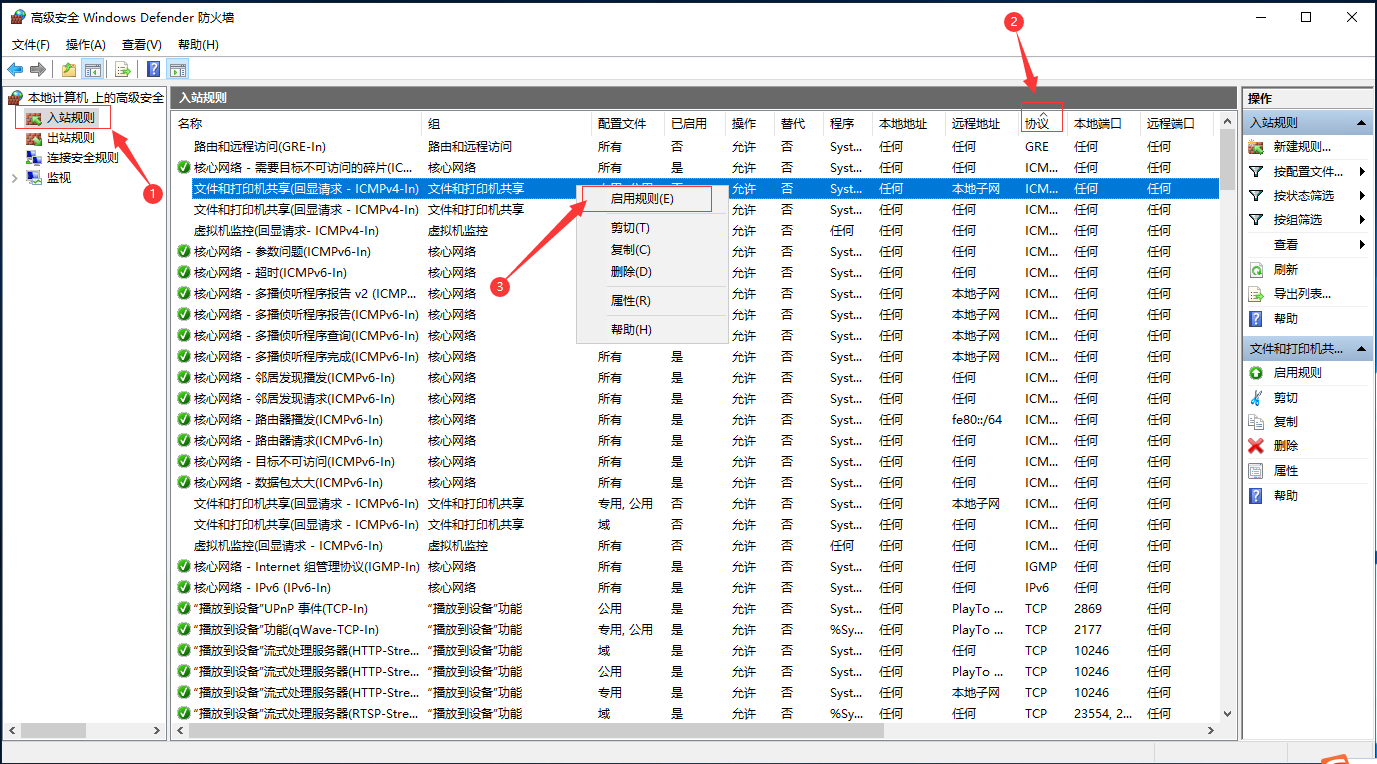
Task: Sort by the 本地端口 column header
Action: (1104, 124)
